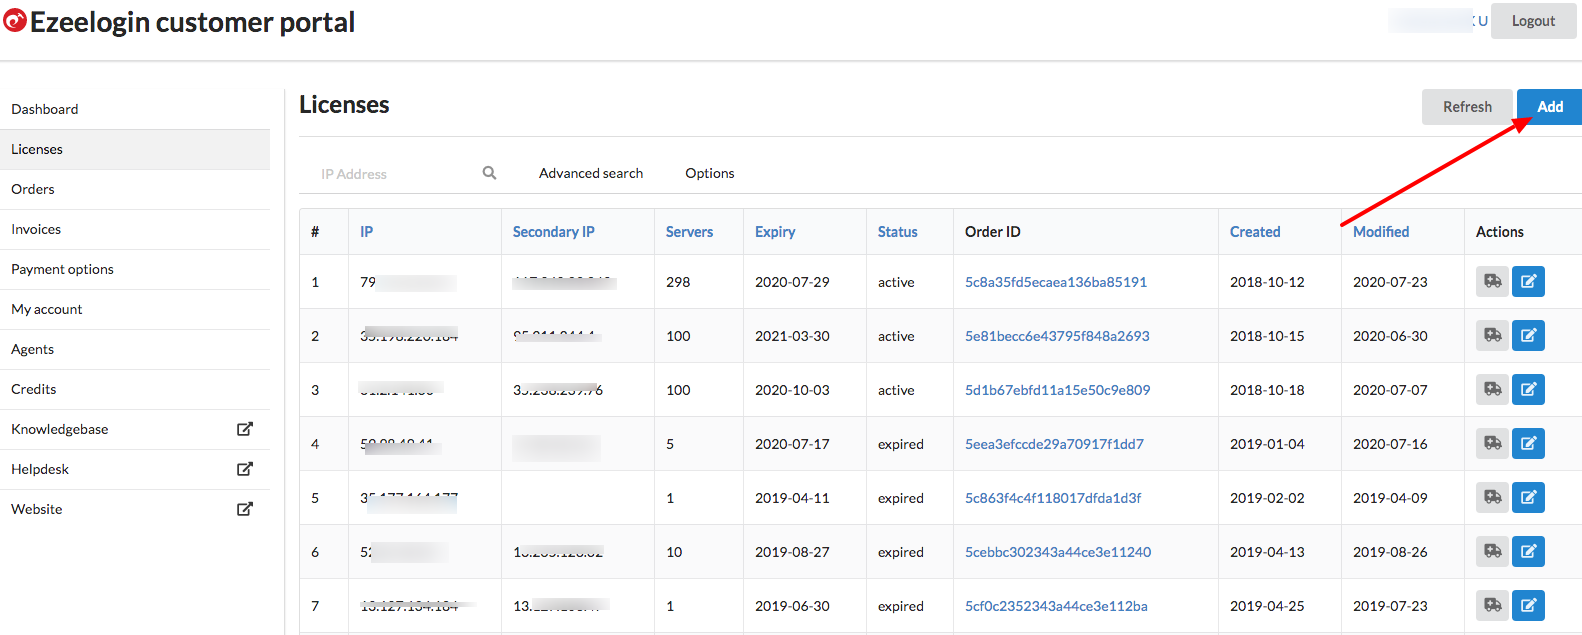This screenshot has width=1582, height=635.
Task: Click the Licenses page heading
Action: click(x=344, y=105)
